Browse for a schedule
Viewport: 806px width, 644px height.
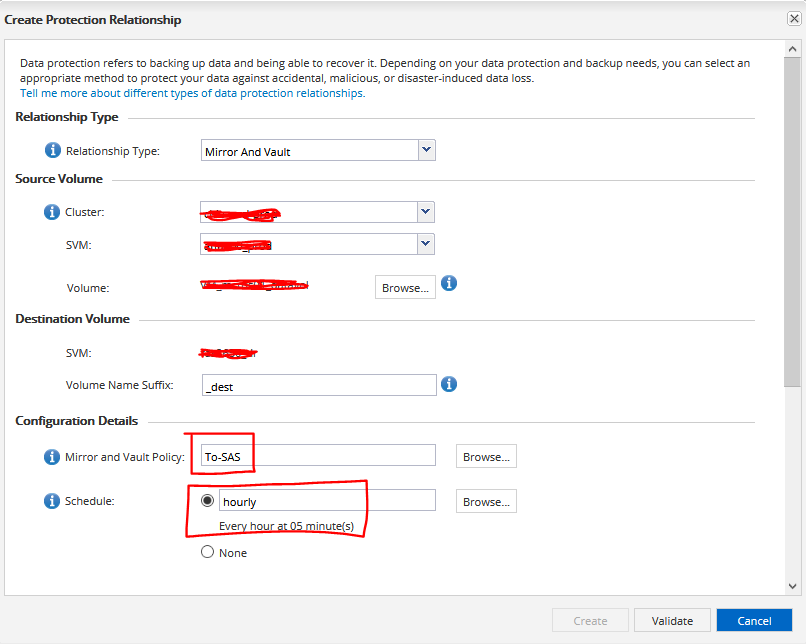(x=486, y=501)
